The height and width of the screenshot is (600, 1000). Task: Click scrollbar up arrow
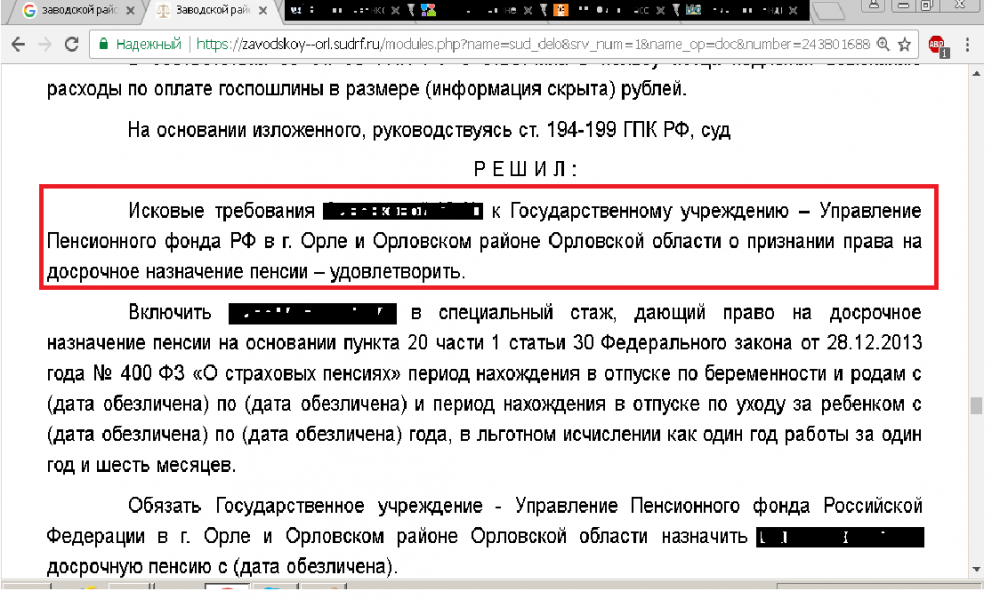[x=976, y=74]
